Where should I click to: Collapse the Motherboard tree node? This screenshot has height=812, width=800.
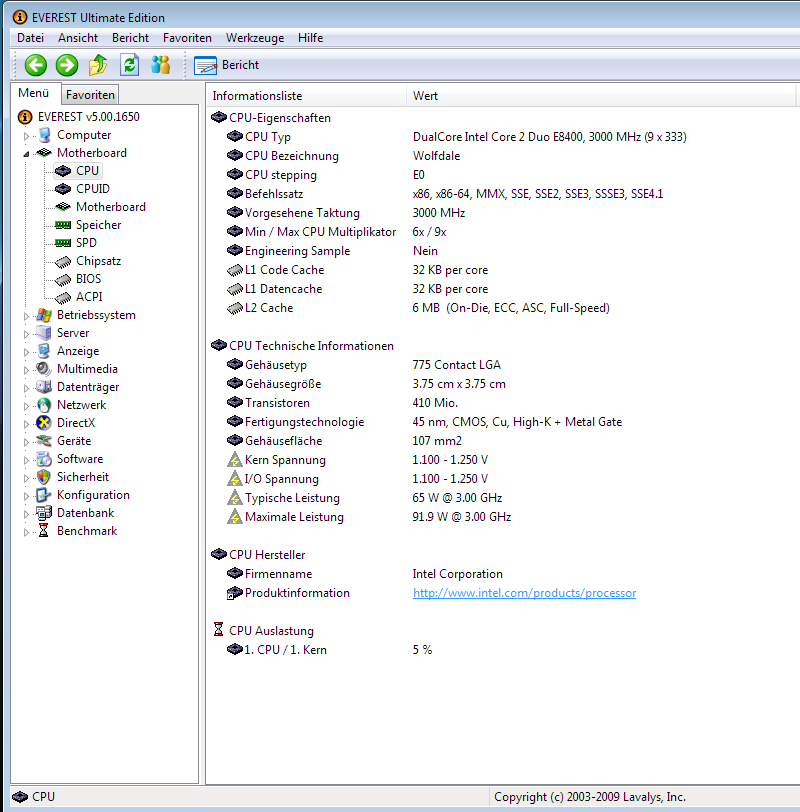[26, 154]
